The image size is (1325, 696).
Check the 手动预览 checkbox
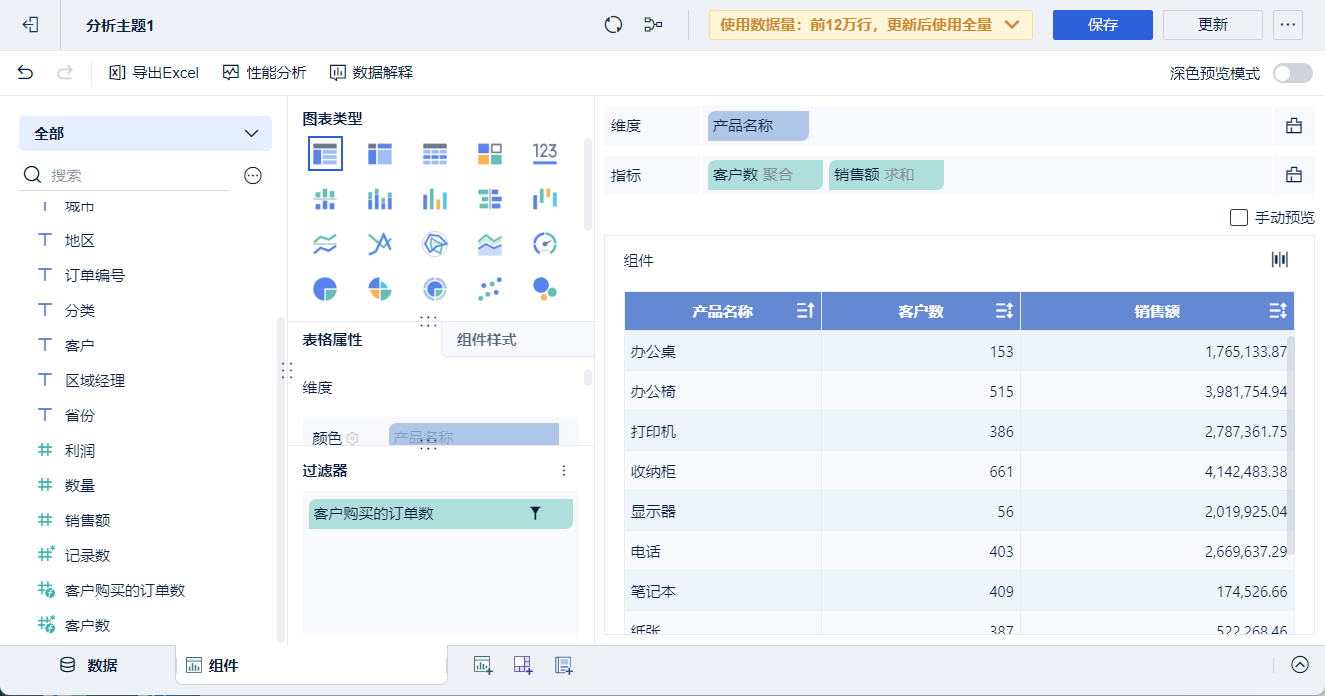click(1239, 217)
